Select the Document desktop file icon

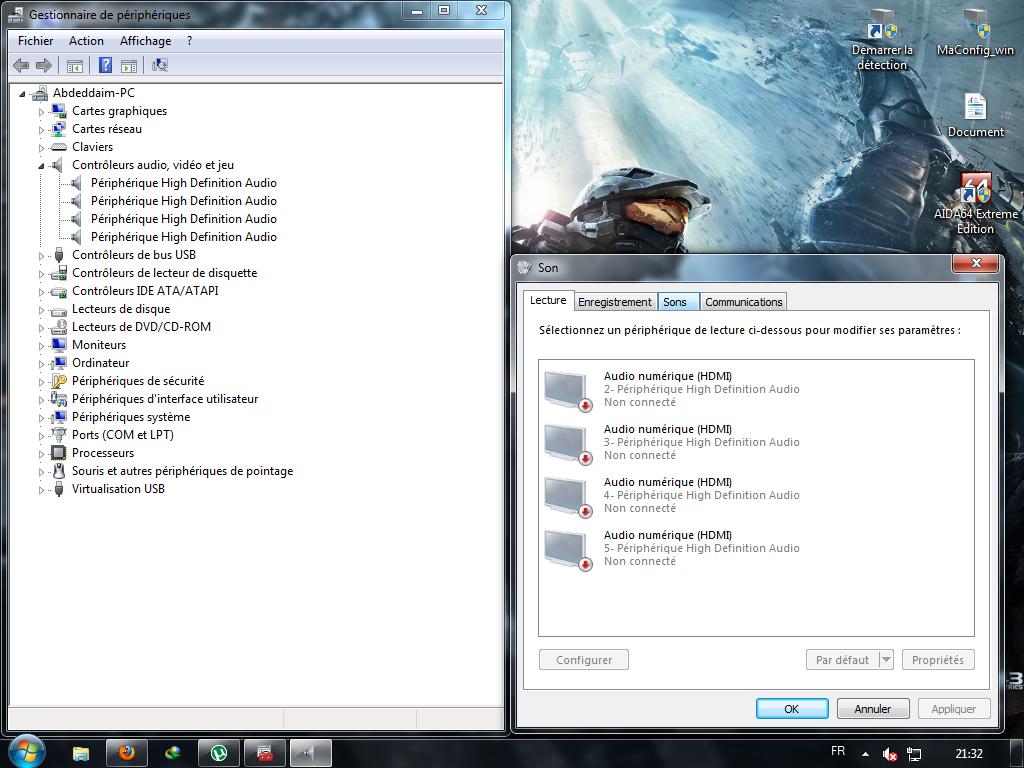976,115
